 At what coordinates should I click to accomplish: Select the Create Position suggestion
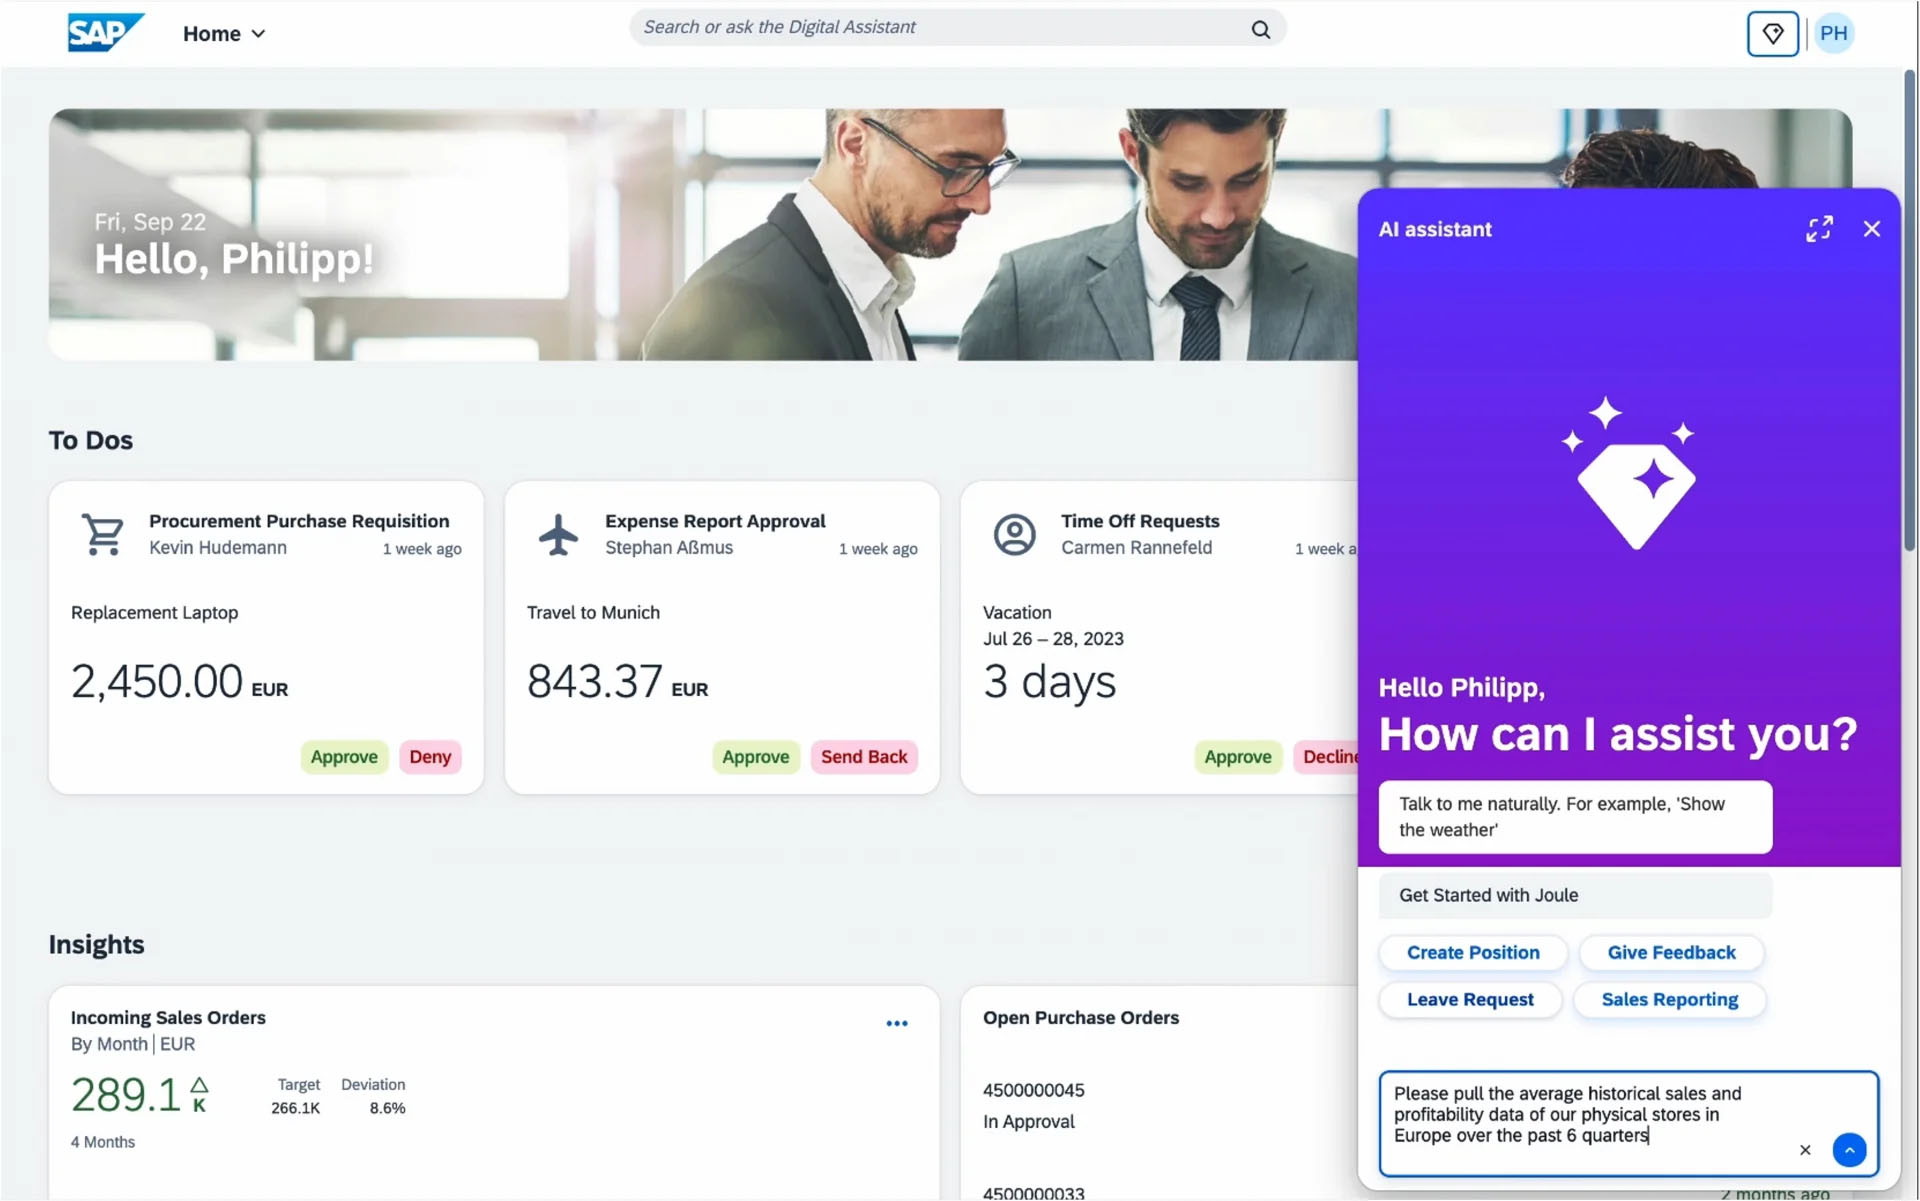click(1472, 952)
